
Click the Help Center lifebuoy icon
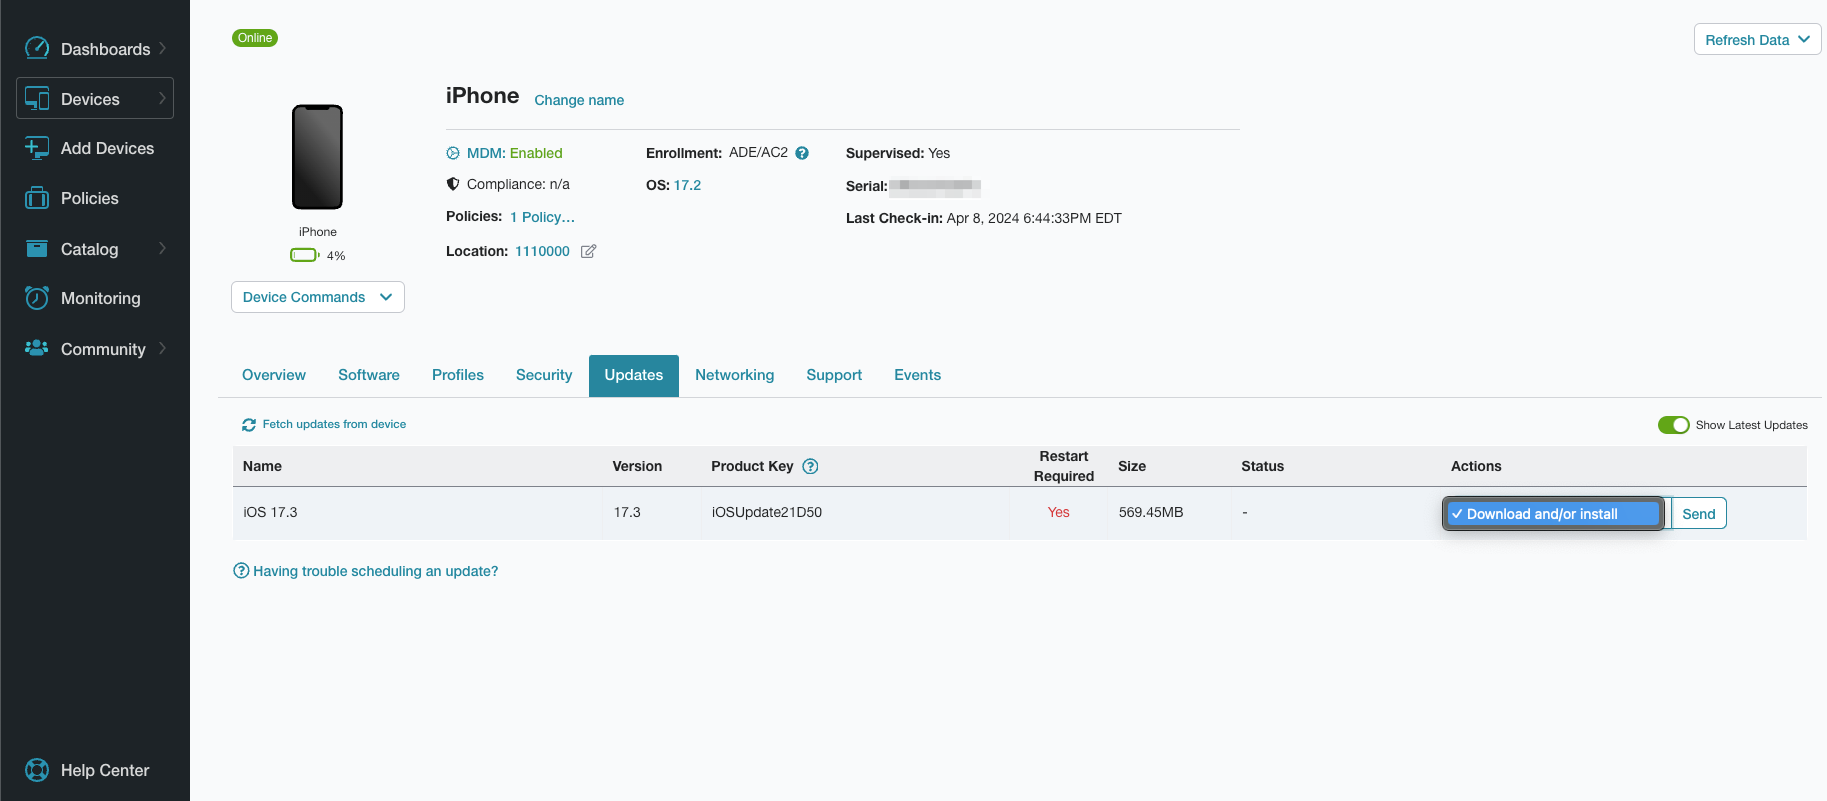[37, 770]
